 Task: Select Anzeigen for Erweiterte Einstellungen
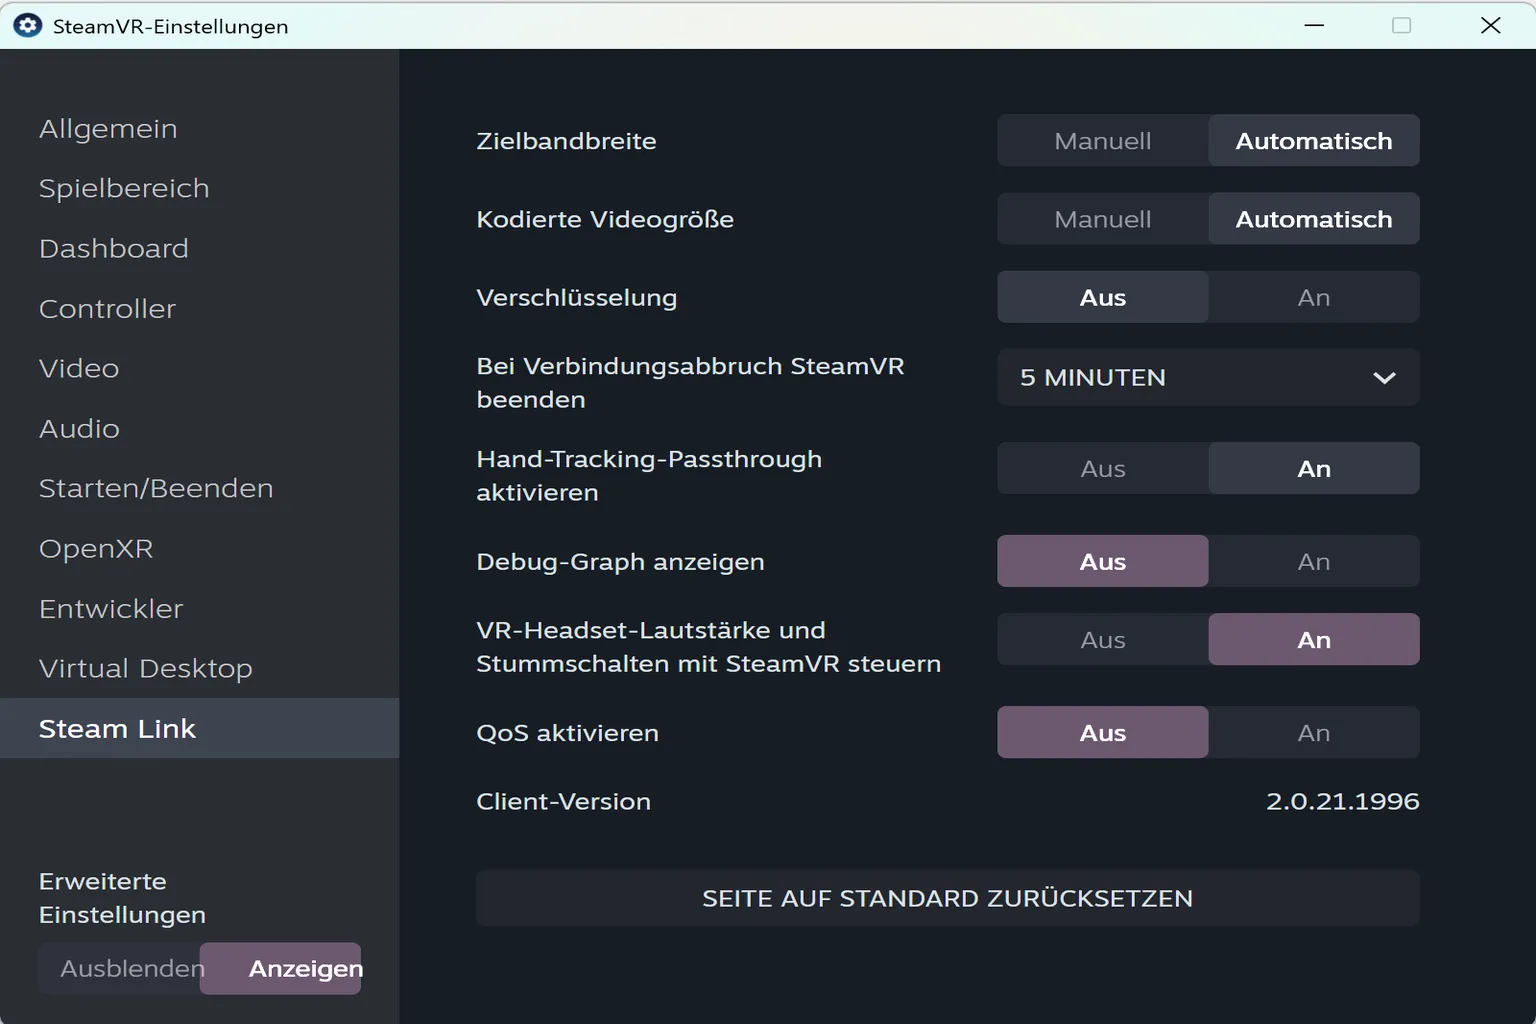coord(281,969)
